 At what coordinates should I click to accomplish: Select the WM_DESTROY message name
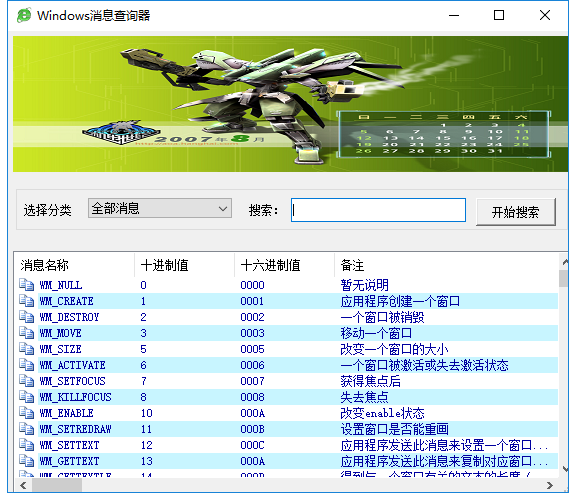click(69, 317)
